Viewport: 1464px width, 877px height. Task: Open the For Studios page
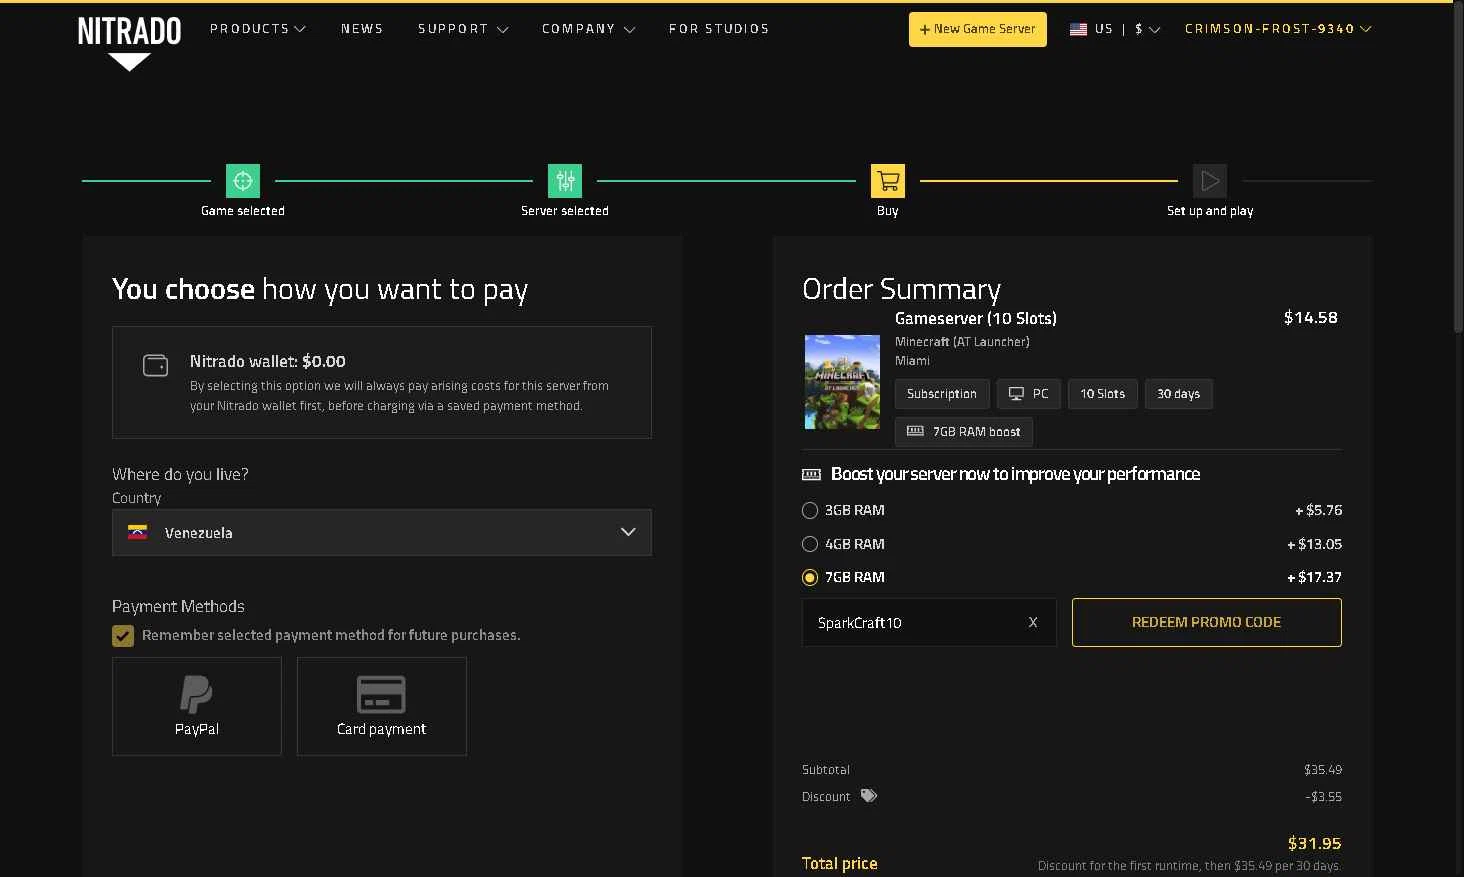click(x=719, y=29)
